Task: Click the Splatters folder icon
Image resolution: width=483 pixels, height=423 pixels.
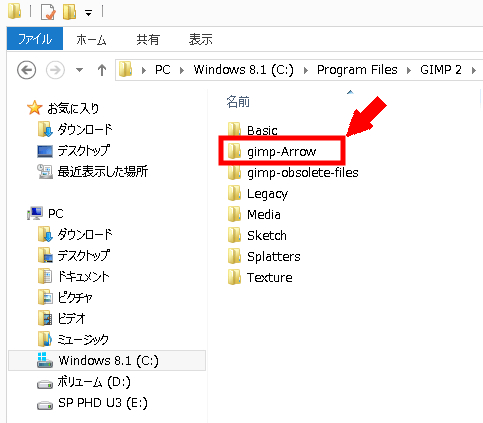Action: point(235,256)
